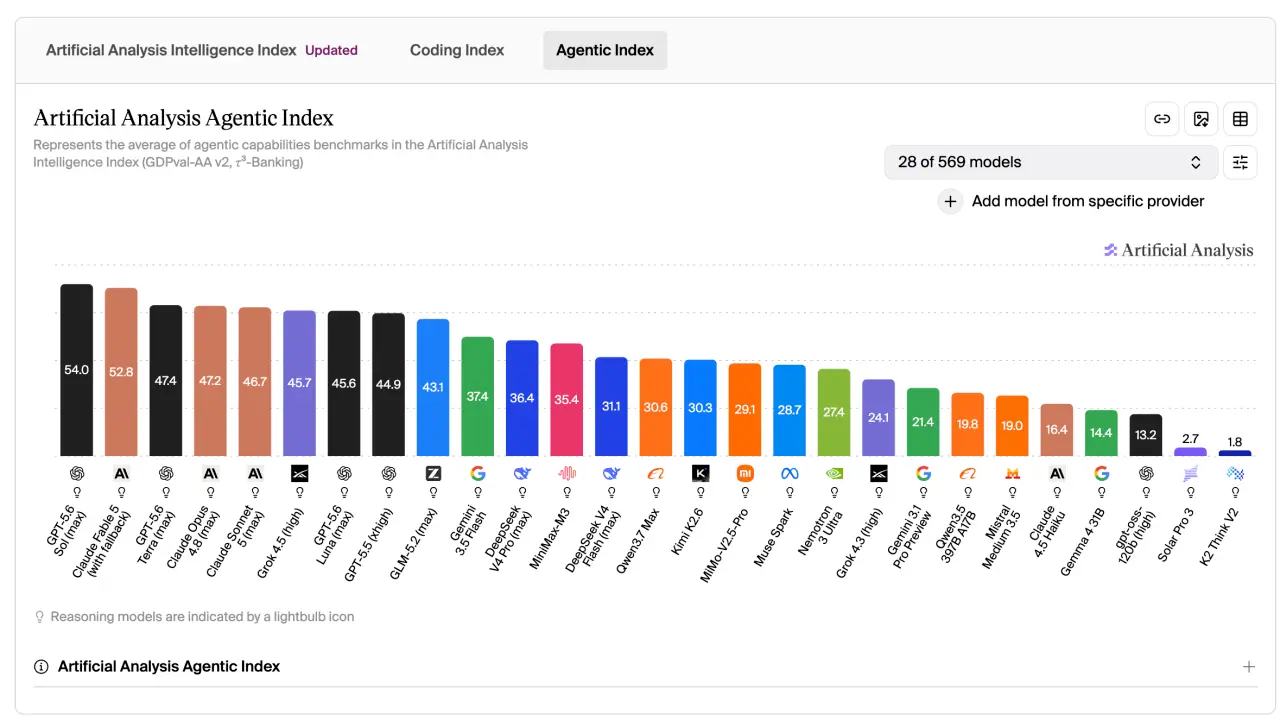This screenshot has width=1280, height=721.
Task: Click the lightbulb icon under GPT-5.5 (xhigh)
Action: pyautogui.click(x=388, y=492)
